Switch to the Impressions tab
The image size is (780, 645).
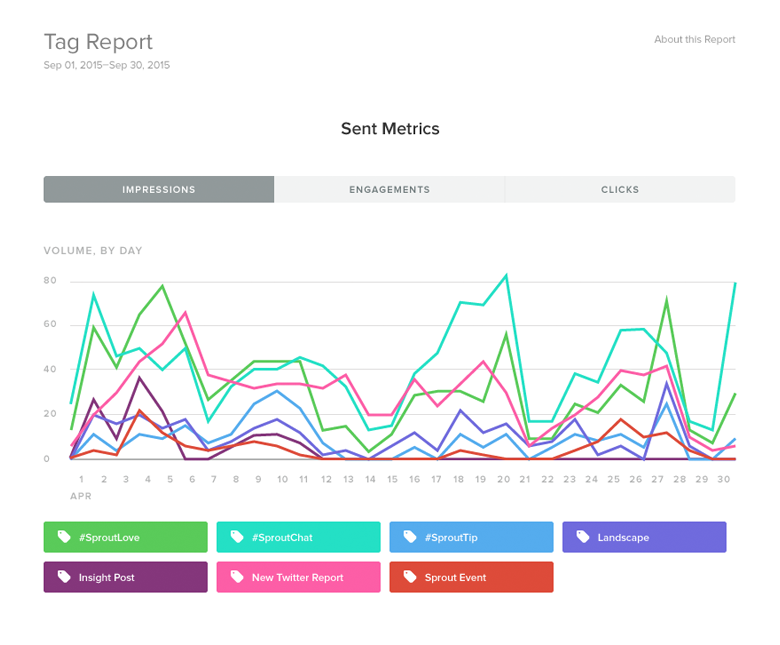[x=159, y=189]
